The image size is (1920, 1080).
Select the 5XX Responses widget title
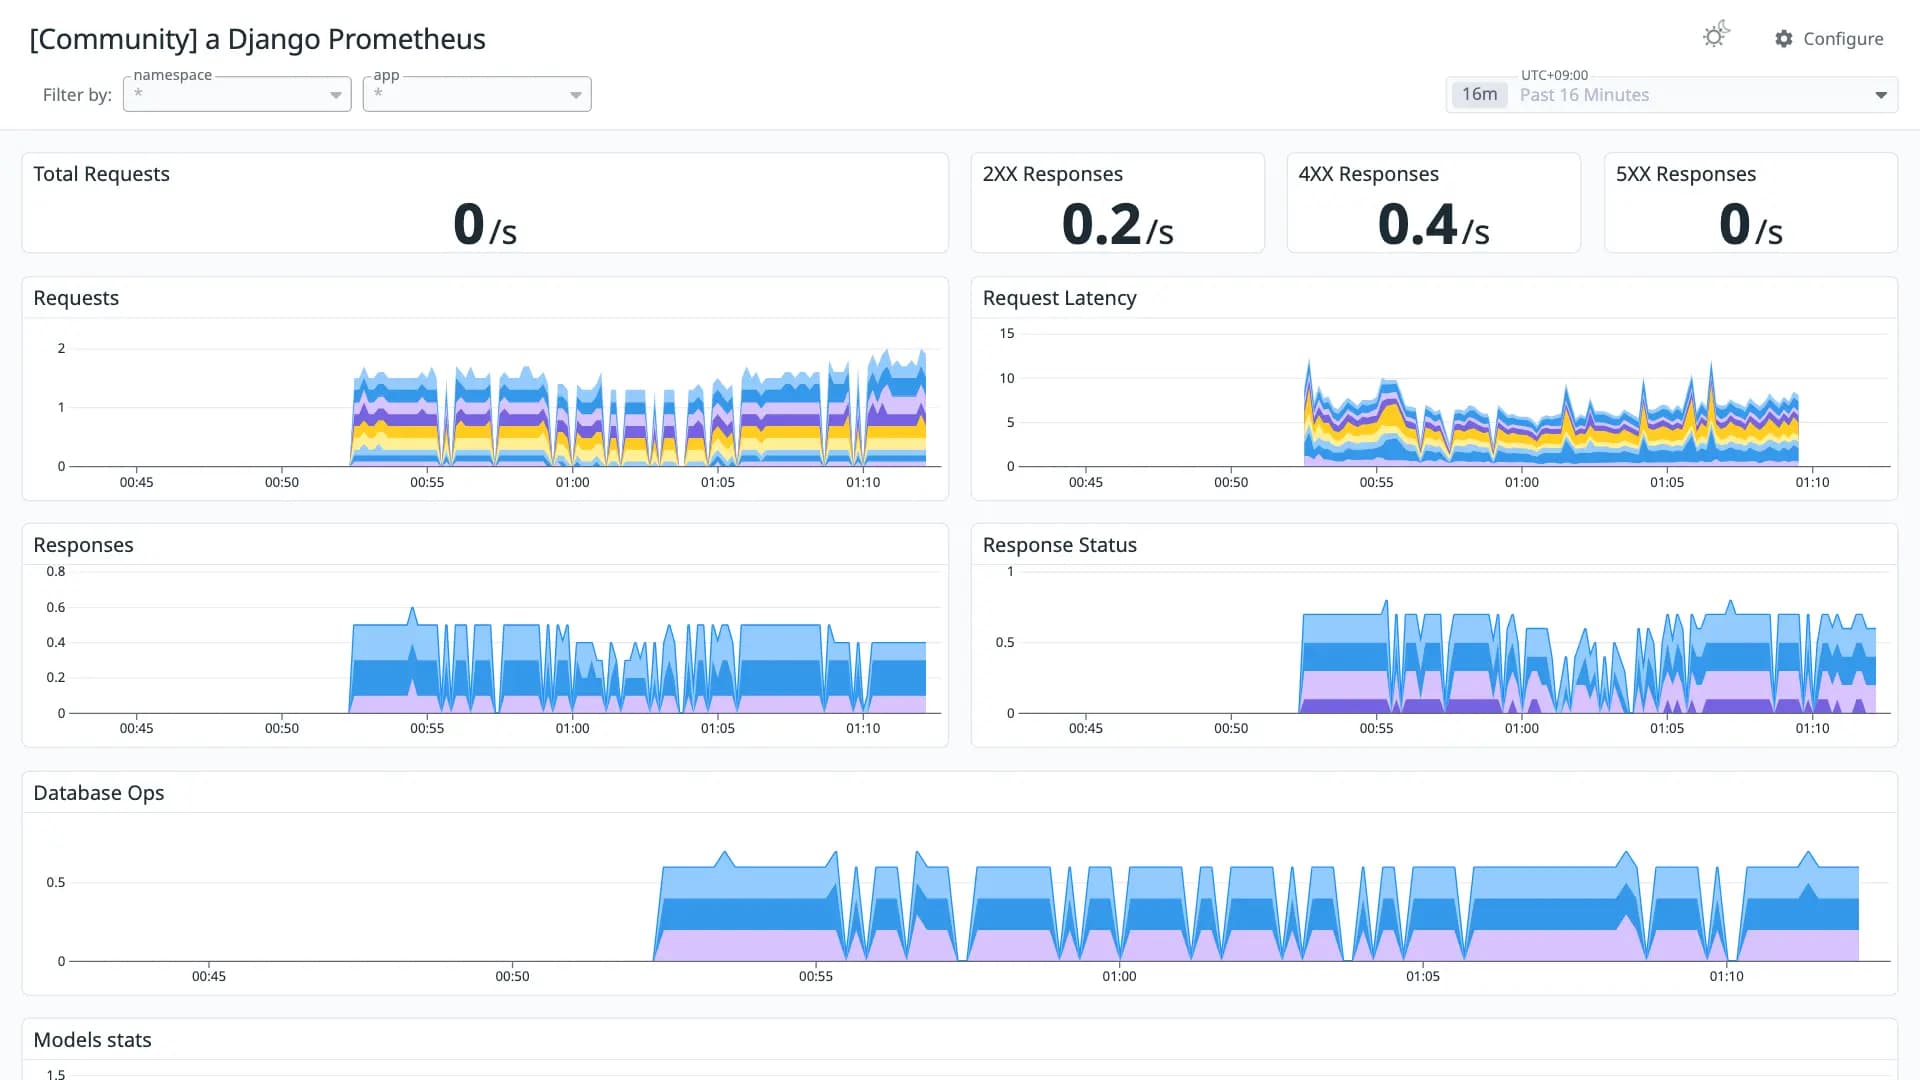coord(1685,174)
